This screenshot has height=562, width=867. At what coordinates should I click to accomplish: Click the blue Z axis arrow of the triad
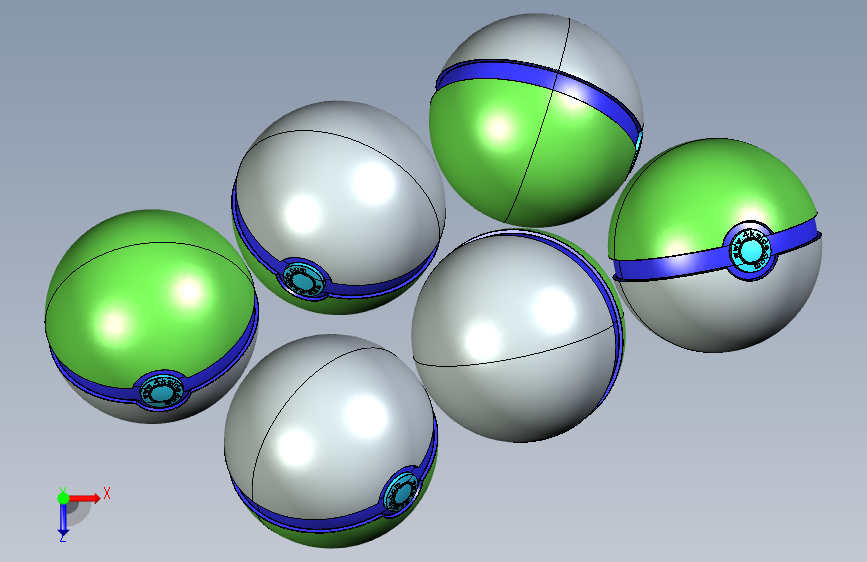pyautogui.click(x=63, y=518)
